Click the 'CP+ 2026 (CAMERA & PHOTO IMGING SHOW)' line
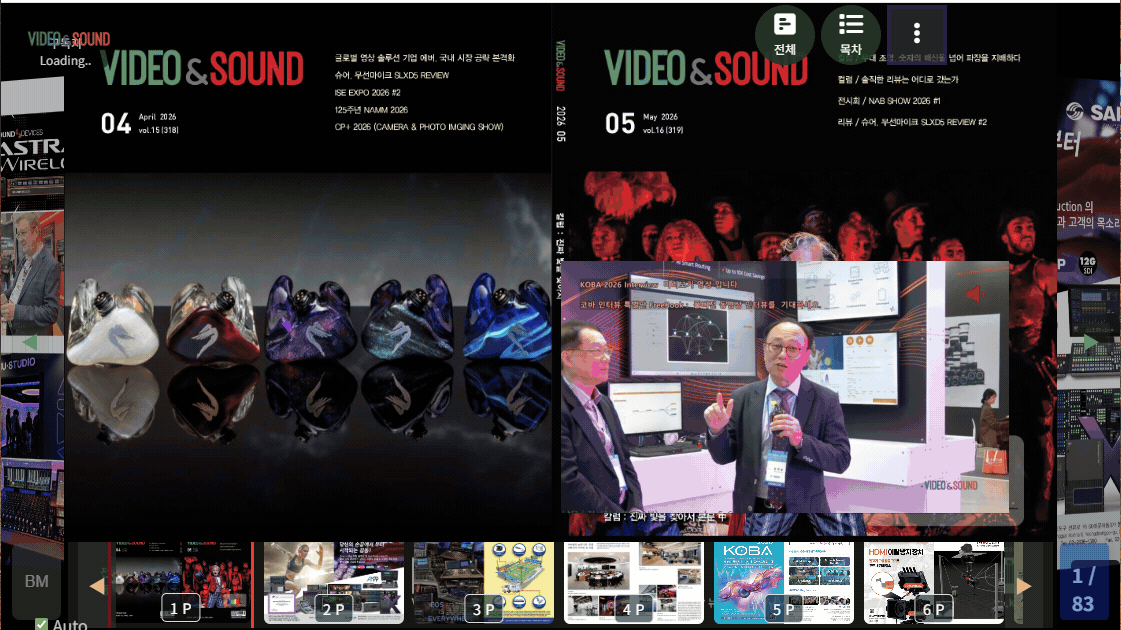 (x=419, y=127)
